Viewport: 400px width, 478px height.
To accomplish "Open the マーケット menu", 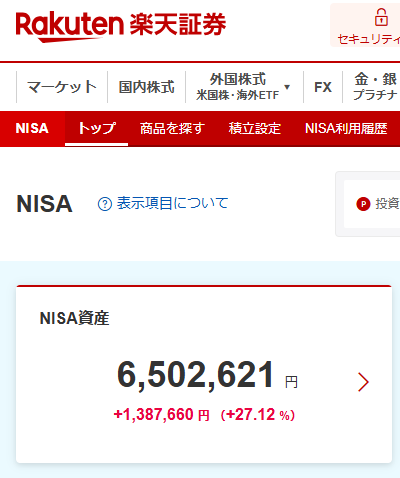I will (62, 87).
